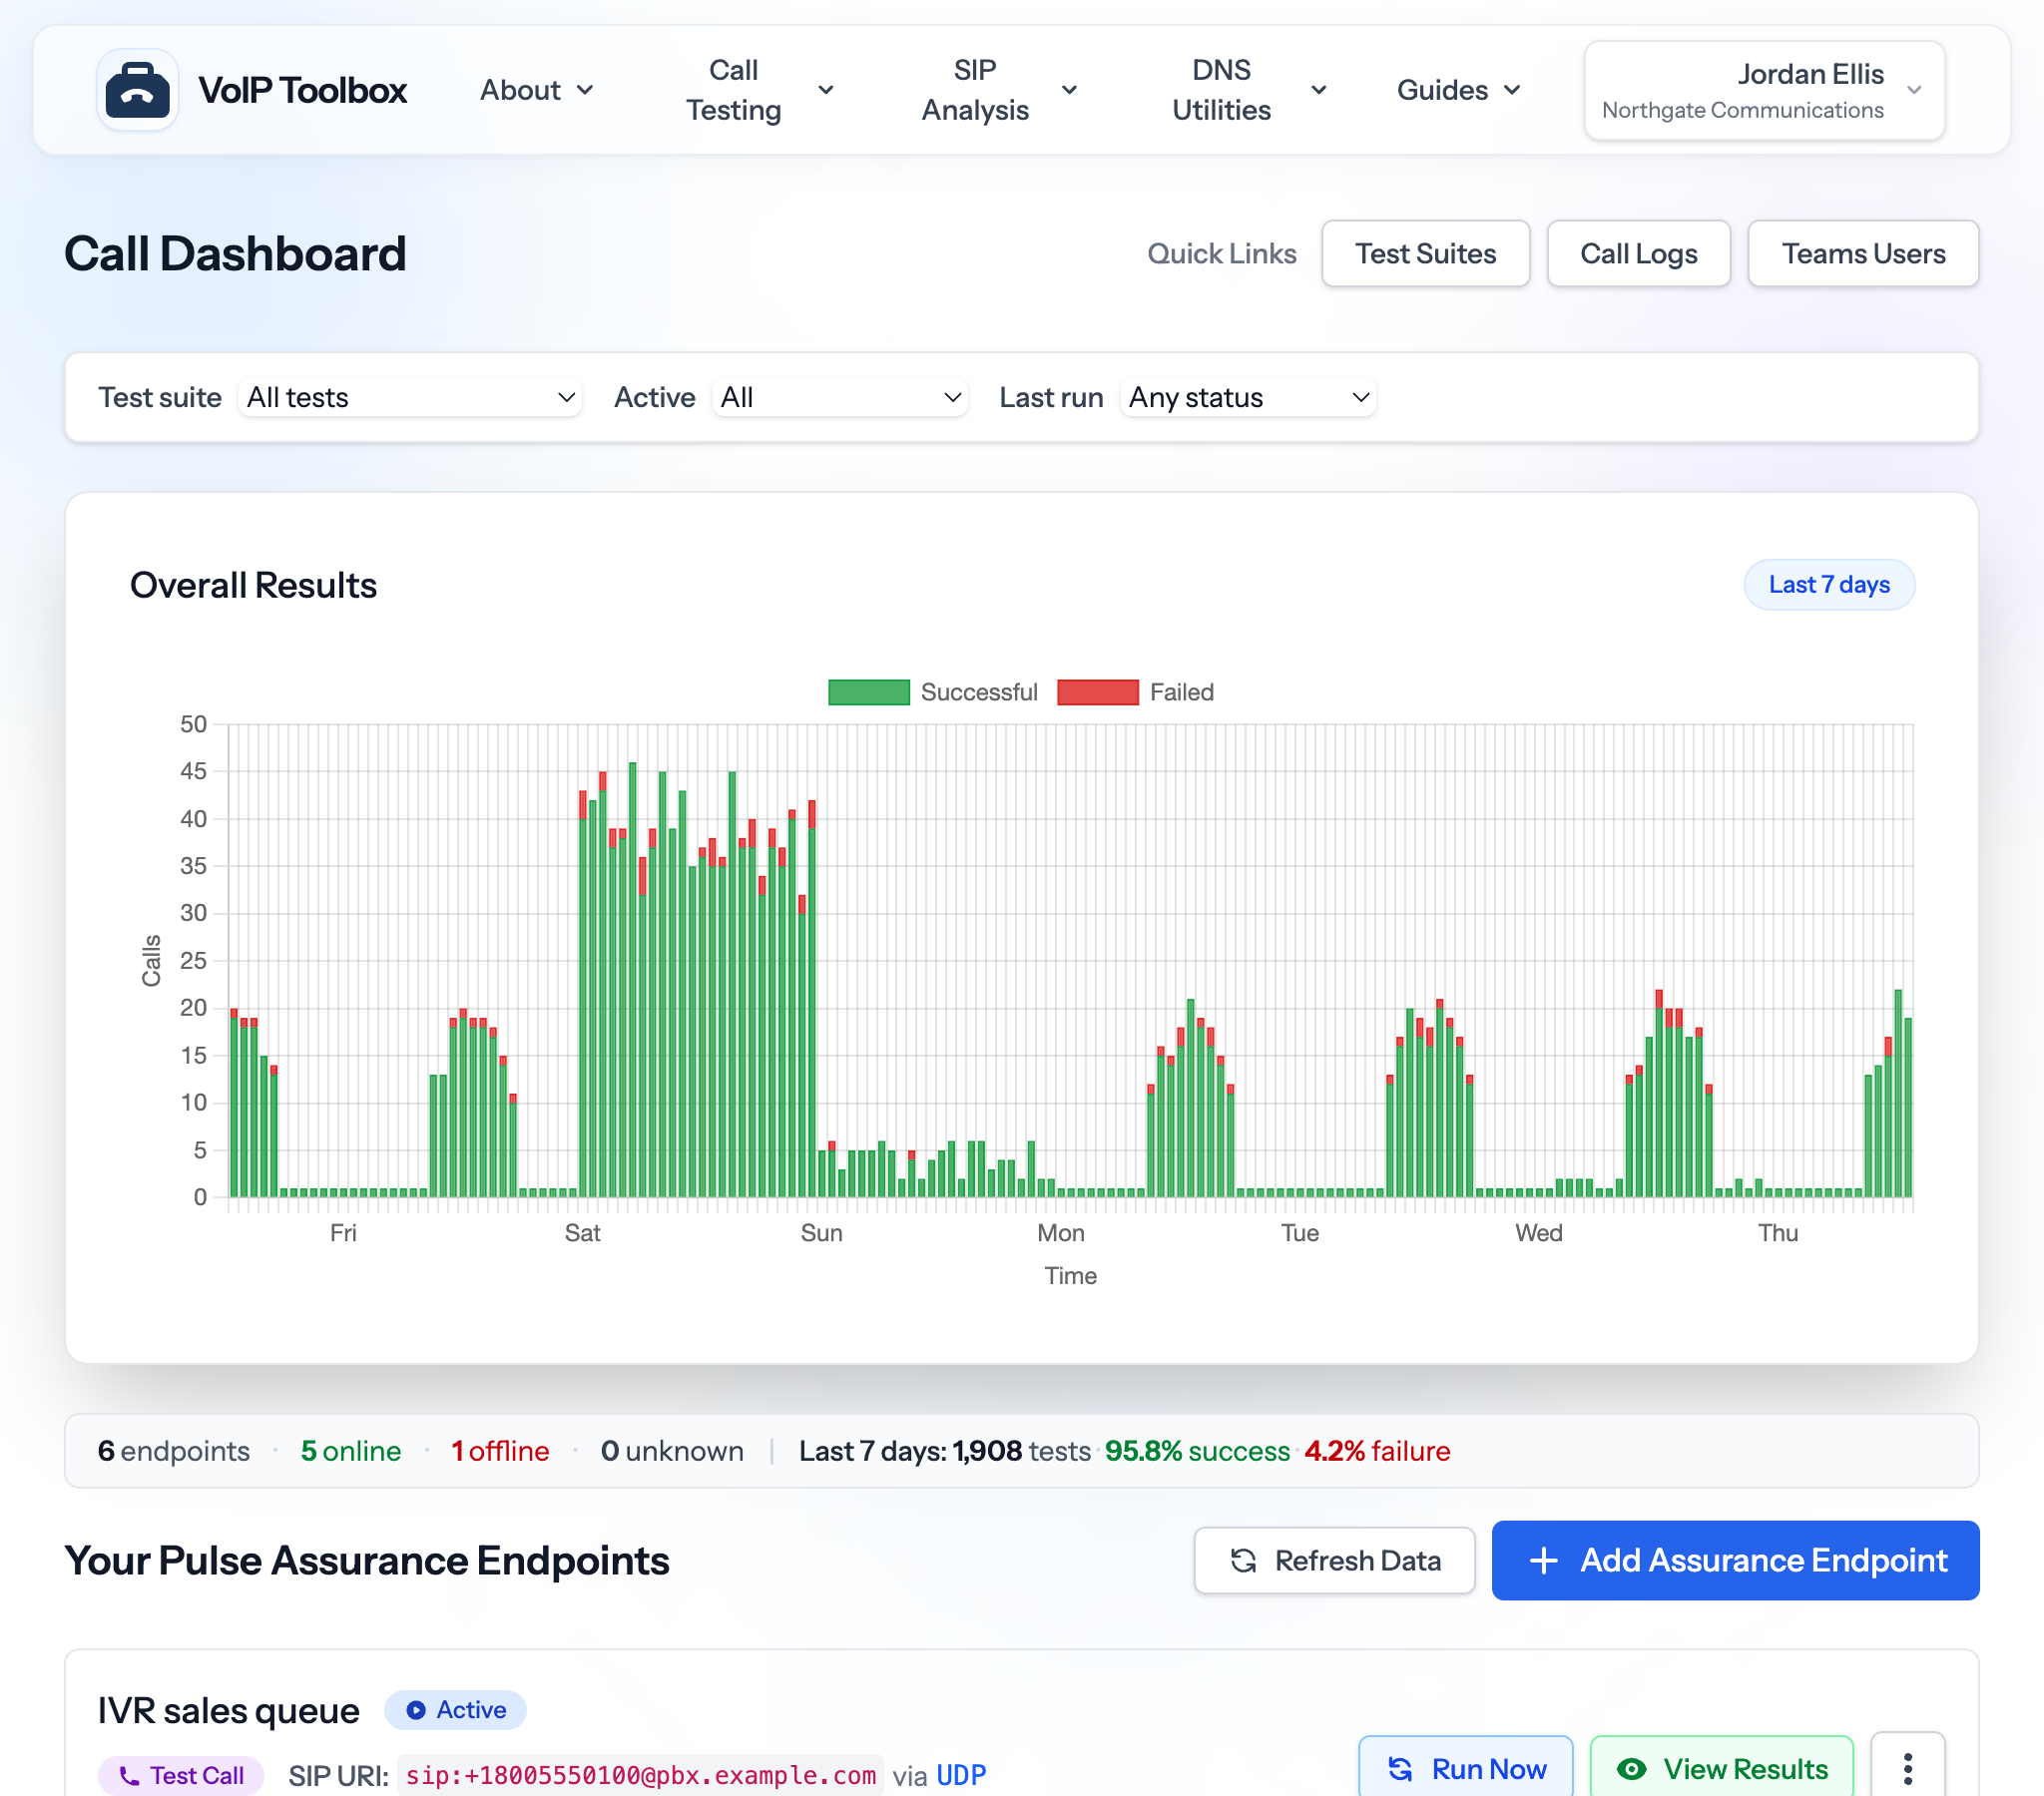
Task: Open the three-dot menu for IVR sales queue
Action: pos(1907,1768)
